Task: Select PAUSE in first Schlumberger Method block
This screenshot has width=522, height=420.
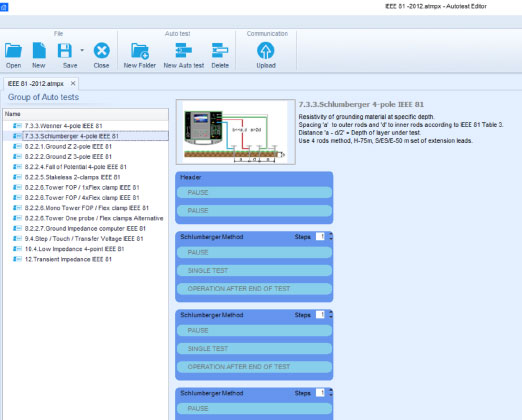Action: point(254,252)
